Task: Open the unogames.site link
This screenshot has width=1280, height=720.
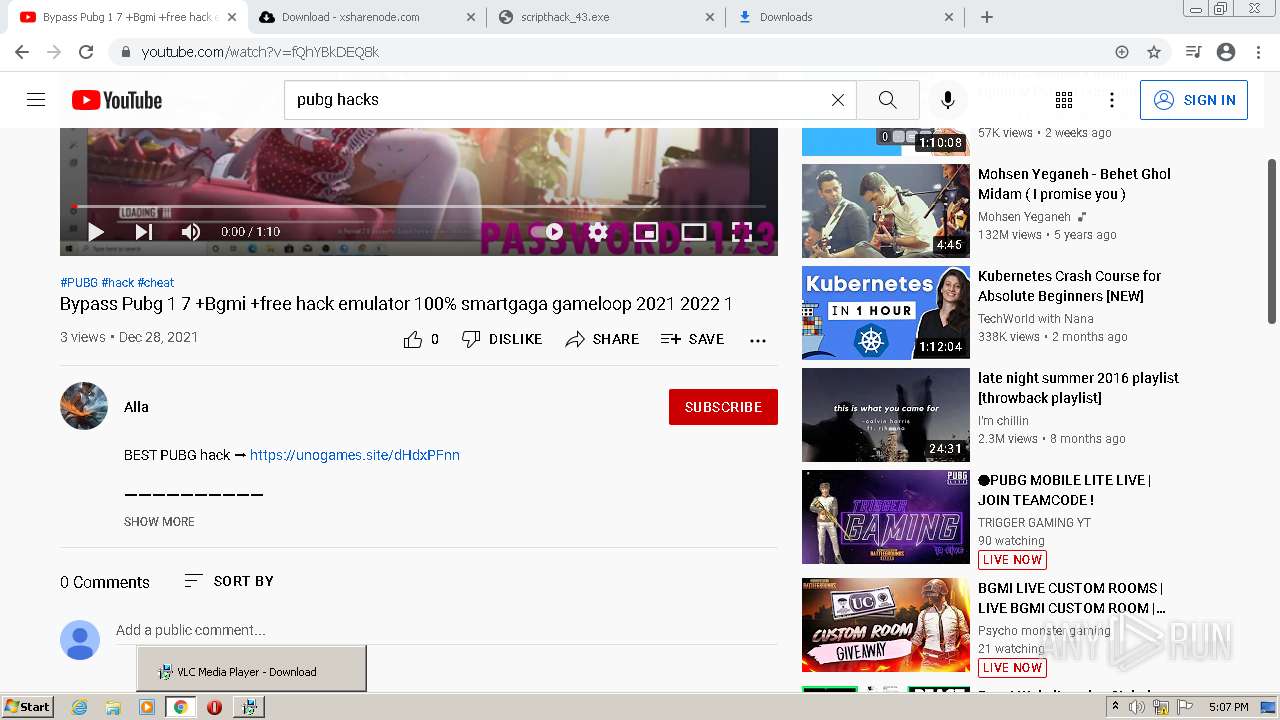Action: [355, 455]
